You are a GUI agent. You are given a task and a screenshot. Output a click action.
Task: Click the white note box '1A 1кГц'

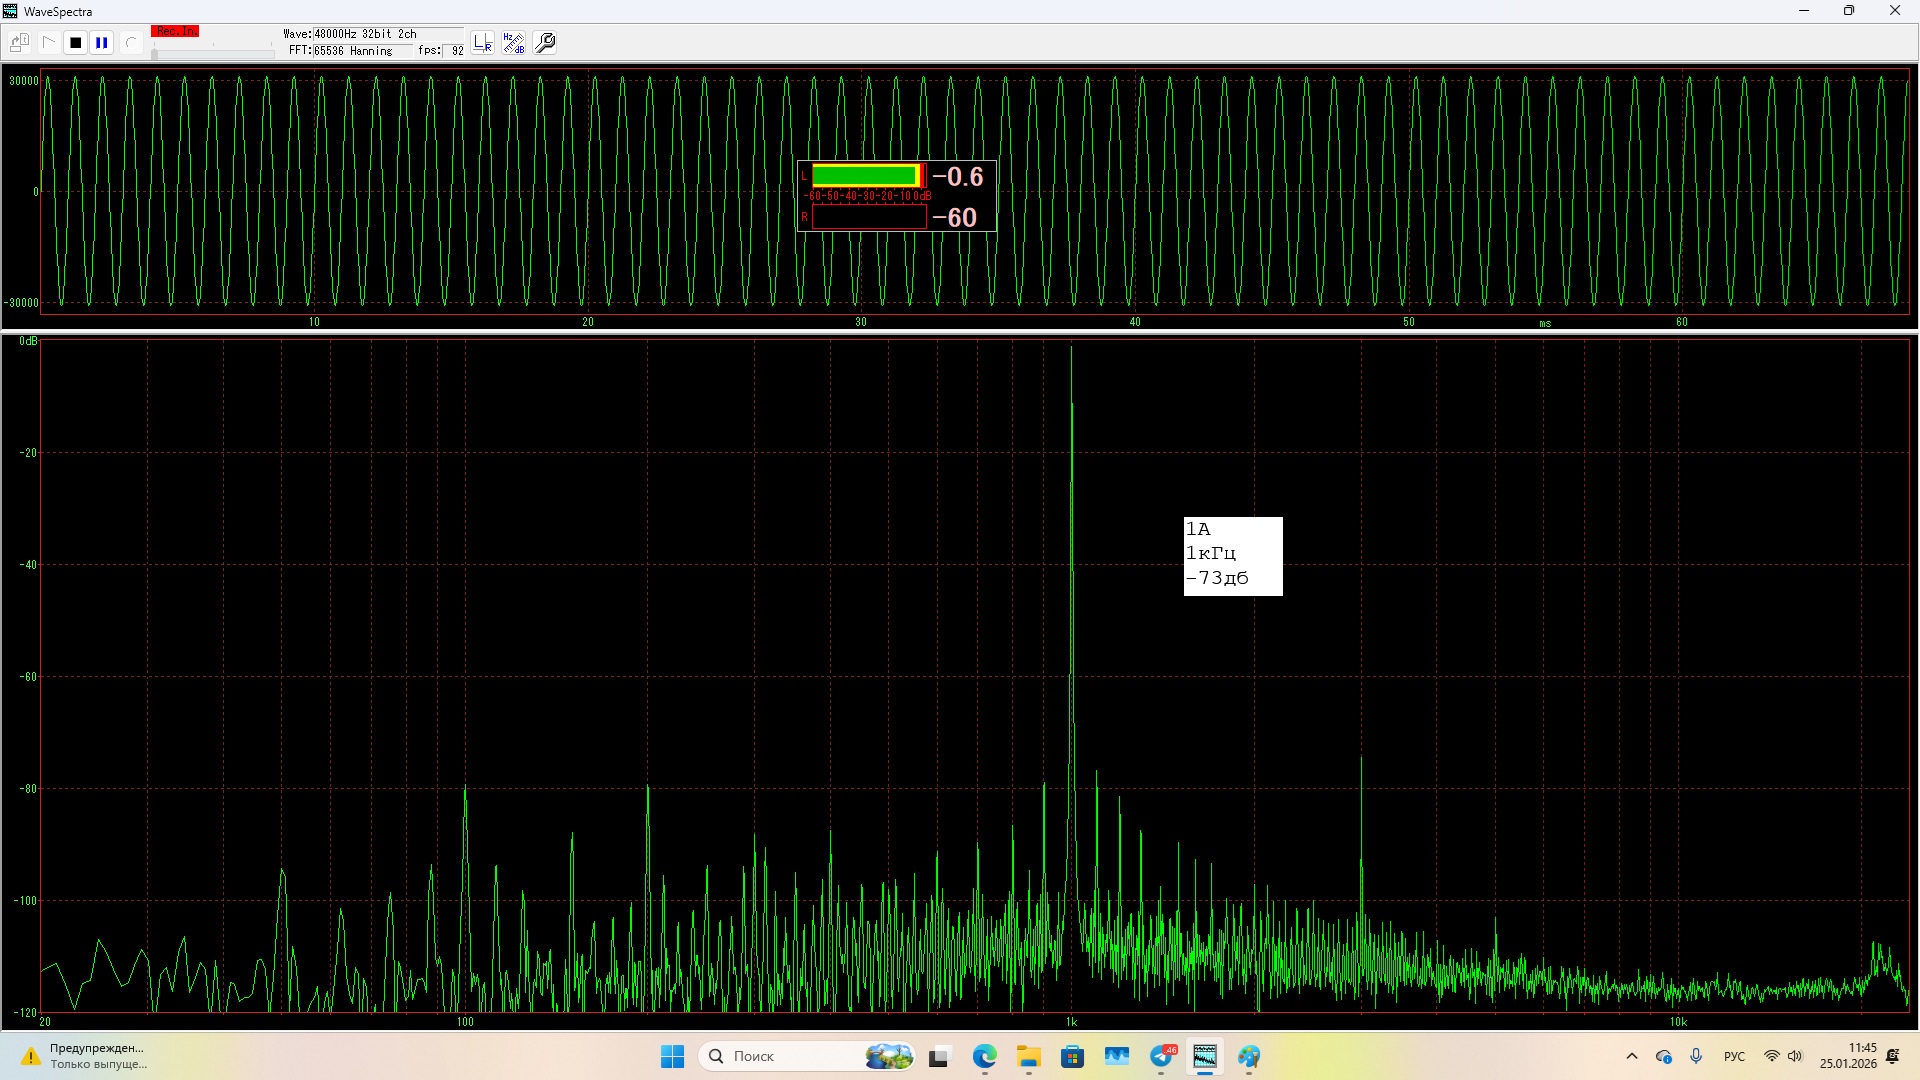[1232, 556]
